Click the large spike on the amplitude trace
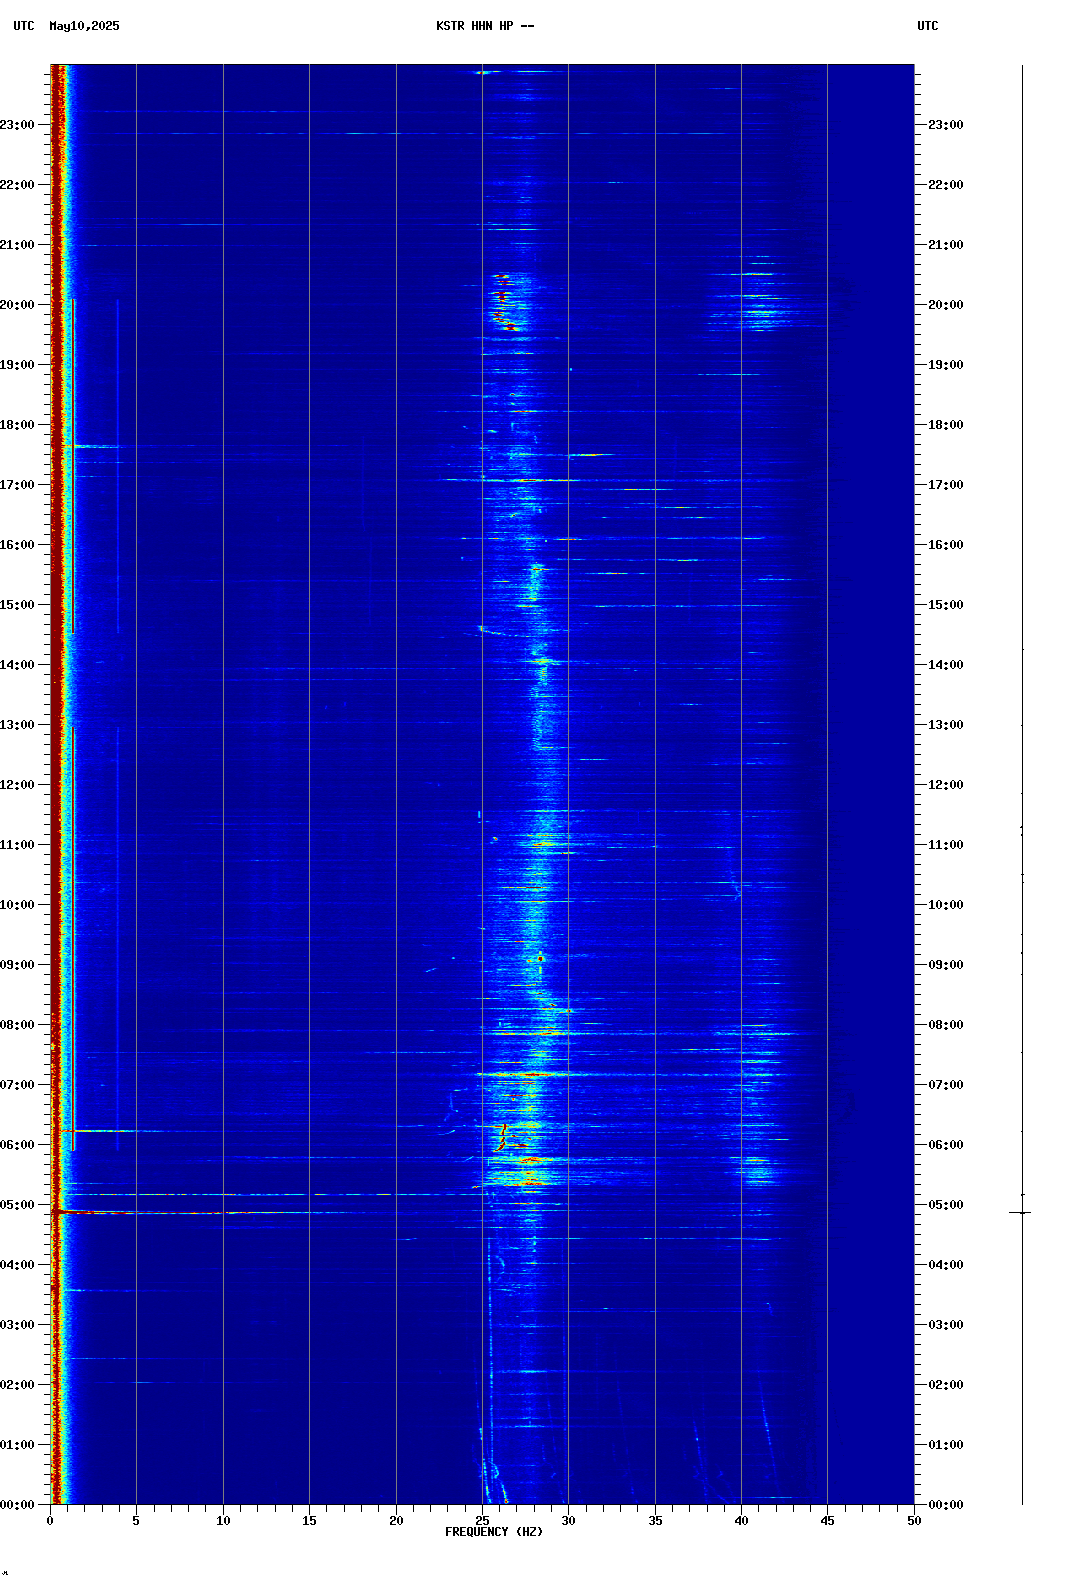1066x1584 pixels. click(x=1021, y=1213)
